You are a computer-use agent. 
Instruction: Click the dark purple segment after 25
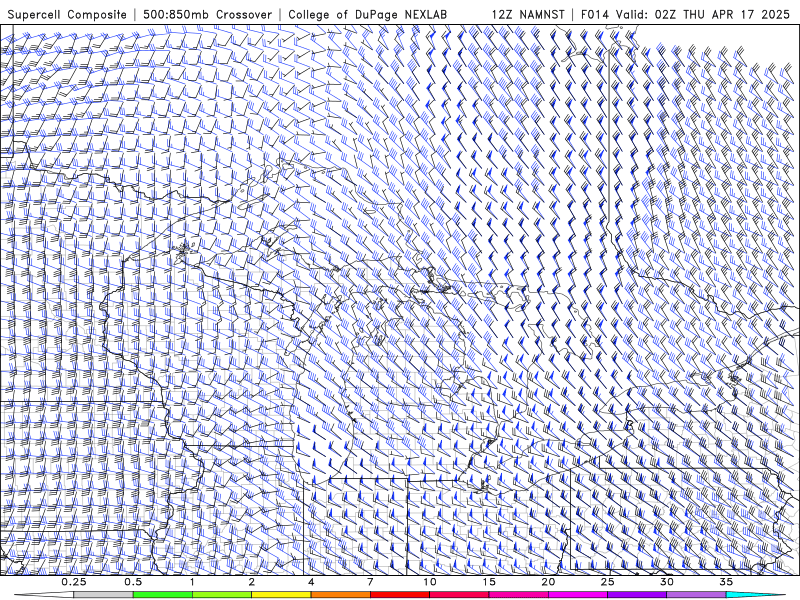point(637,595)
